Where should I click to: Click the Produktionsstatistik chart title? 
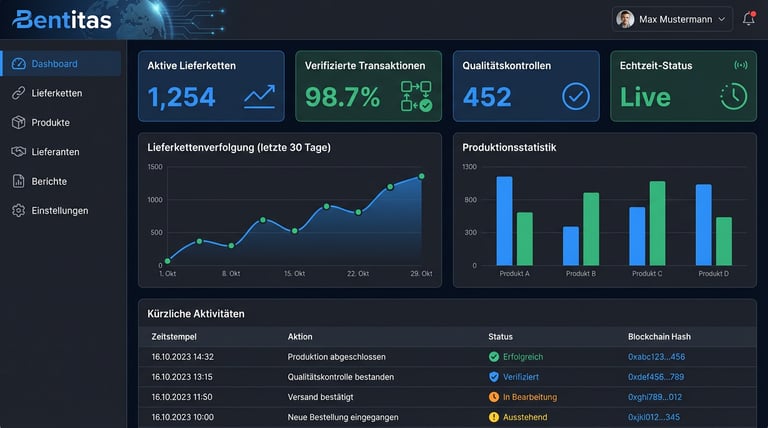(509, 147)
